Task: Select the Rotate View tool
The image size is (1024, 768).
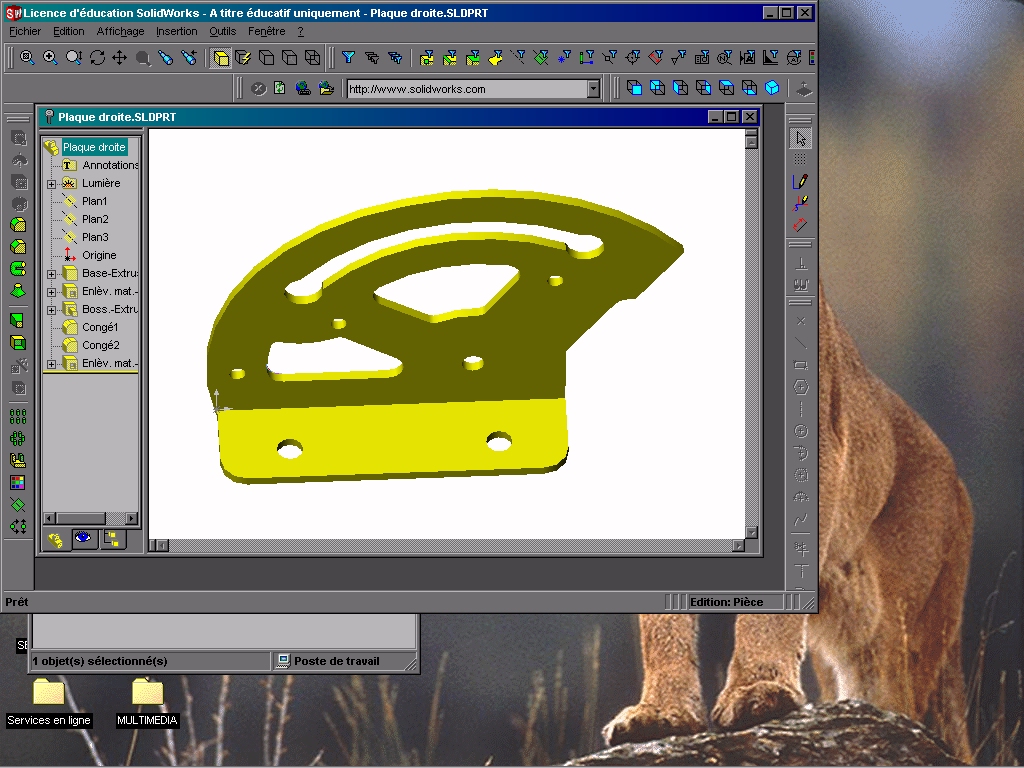Action: 97,58
